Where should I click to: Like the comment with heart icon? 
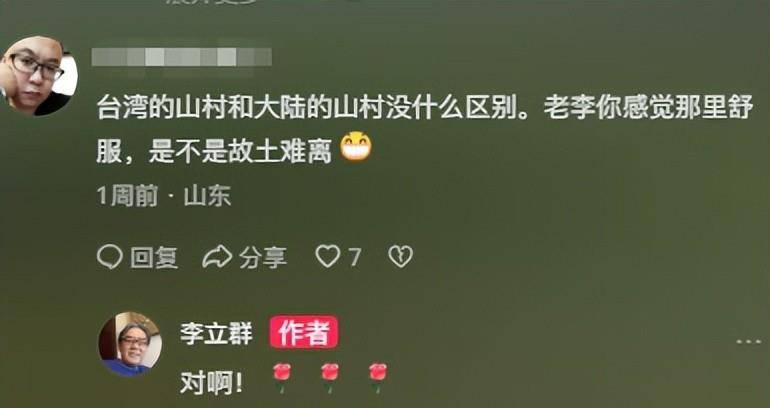point(328,257)
